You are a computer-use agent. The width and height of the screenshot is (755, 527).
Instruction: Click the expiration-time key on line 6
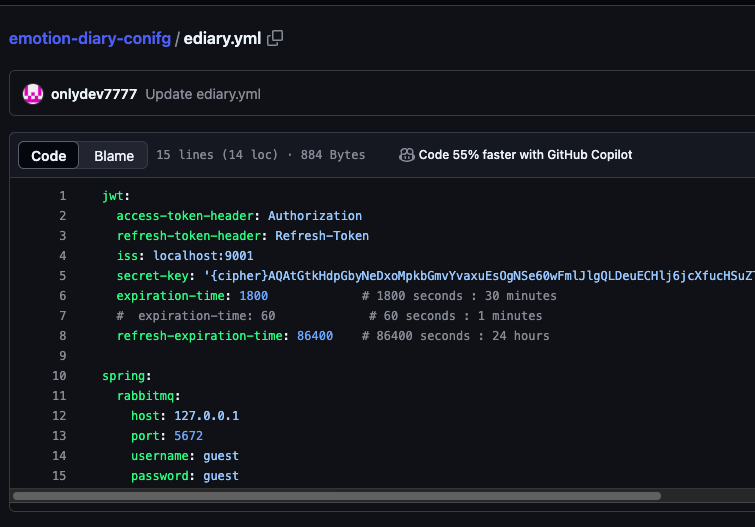coord(170,296)
